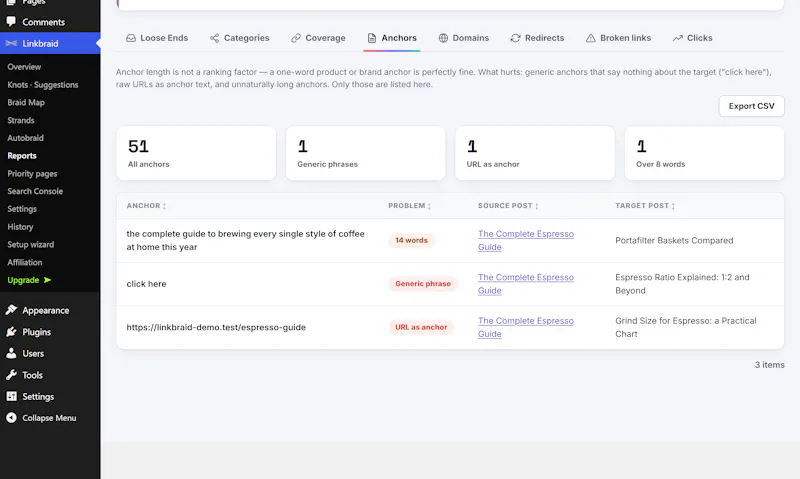
Task: Open Knots · Suggestions submenu item
Action: point(43,85)
